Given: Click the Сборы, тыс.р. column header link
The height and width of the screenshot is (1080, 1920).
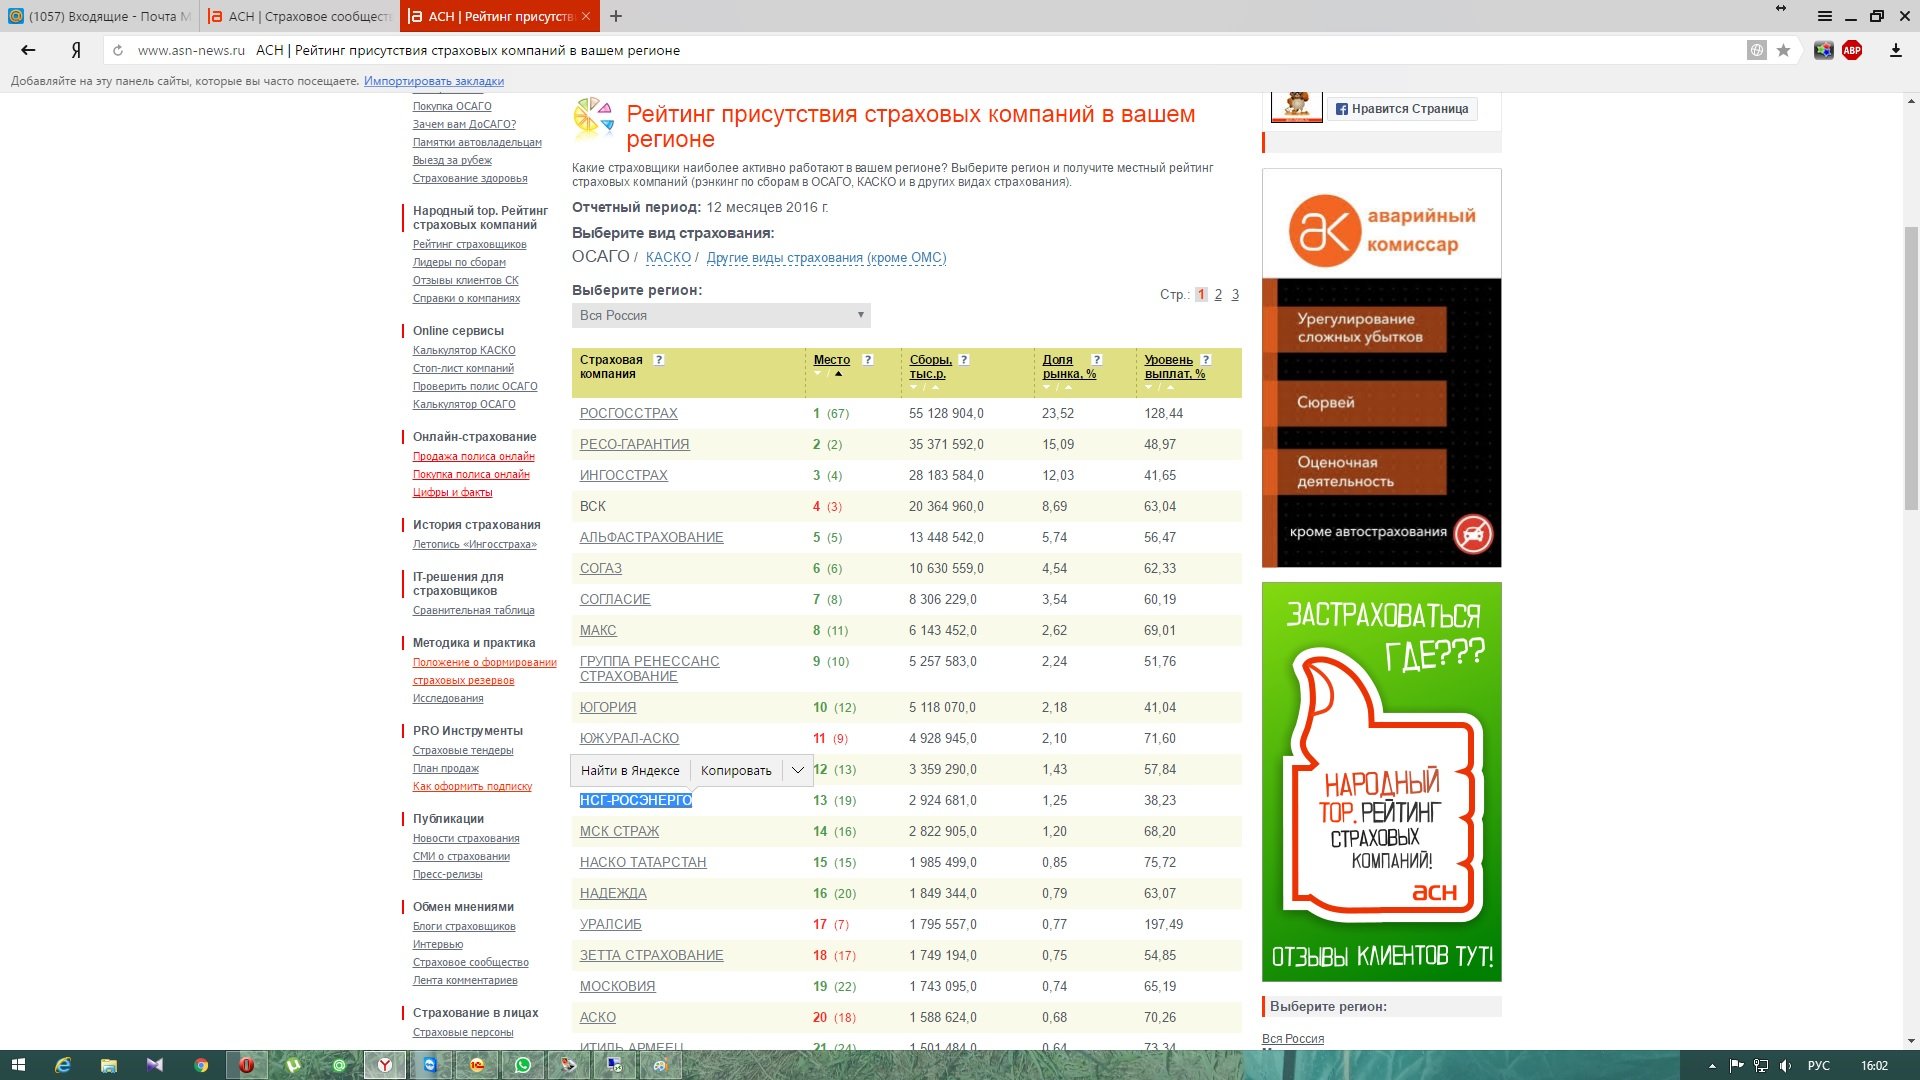Looking at the screenshot, I should click(930, 367).
